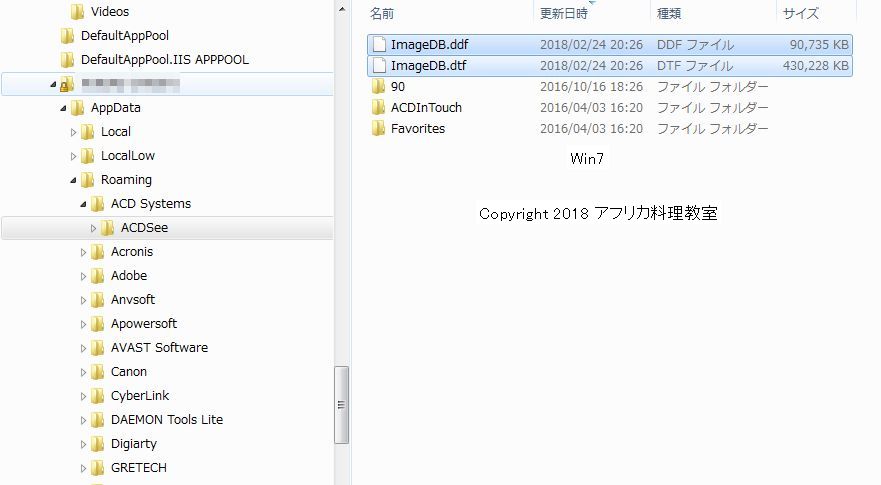The height and width of the screenshot is (485, 881).
Task: Collapse the Roaming tree node
Action: 73,180
